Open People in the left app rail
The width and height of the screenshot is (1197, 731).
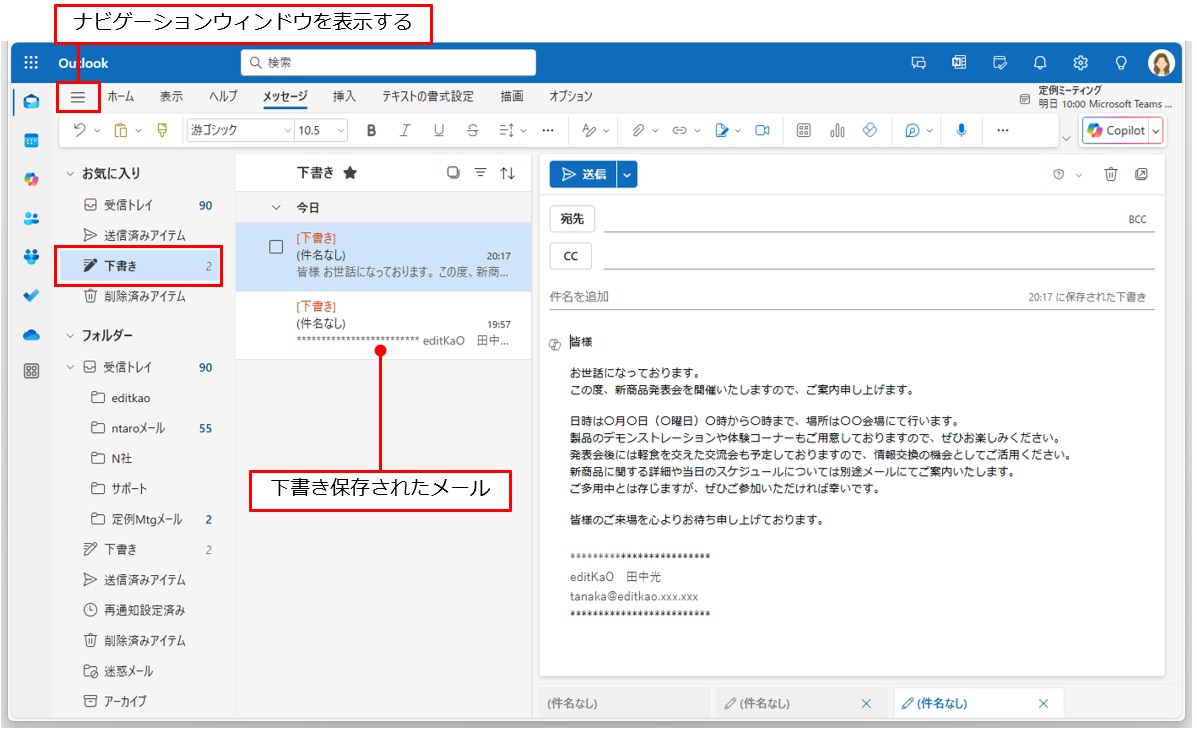pos(31,218)
